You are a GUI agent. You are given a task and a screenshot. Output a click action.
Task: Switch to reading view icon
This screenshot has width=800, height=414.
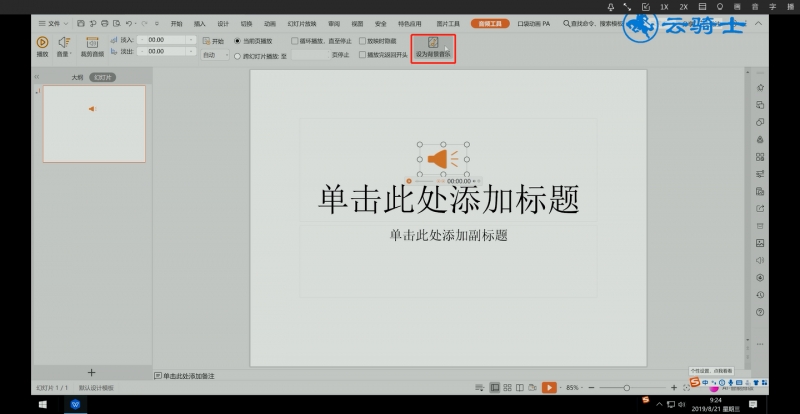pos(520,388)
